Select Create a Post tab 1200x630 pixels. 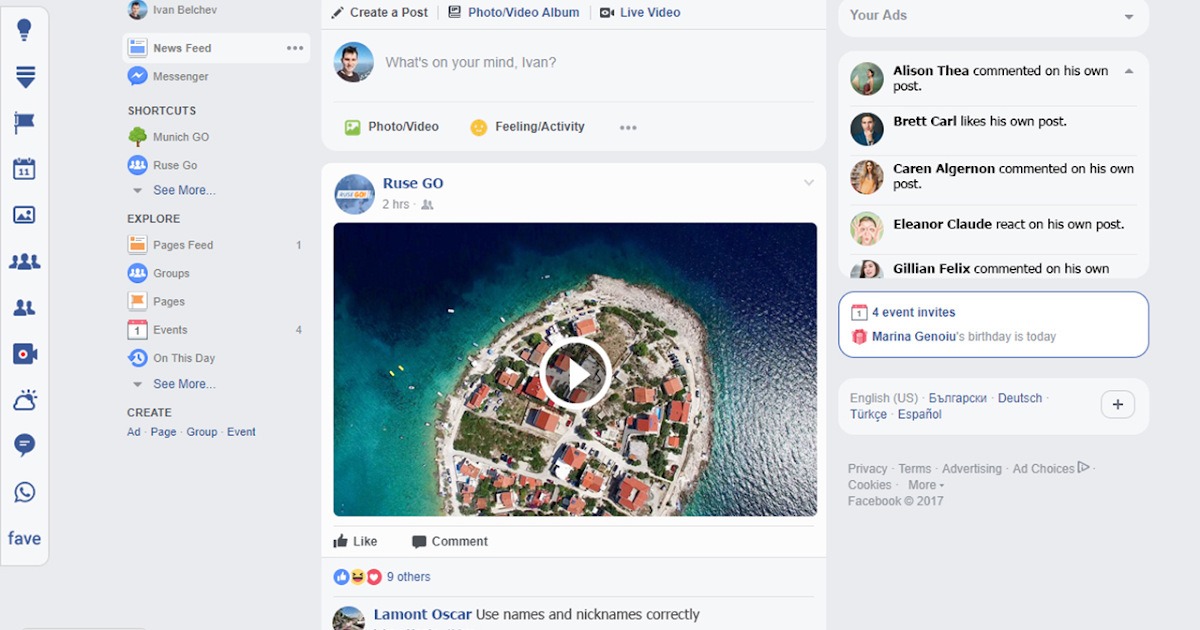[x=380, y=12]
